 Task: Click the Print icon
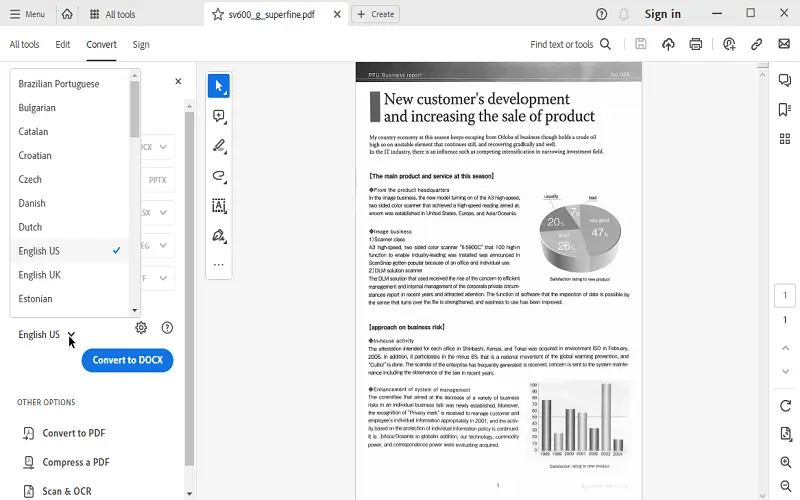(x=696, y=44)
